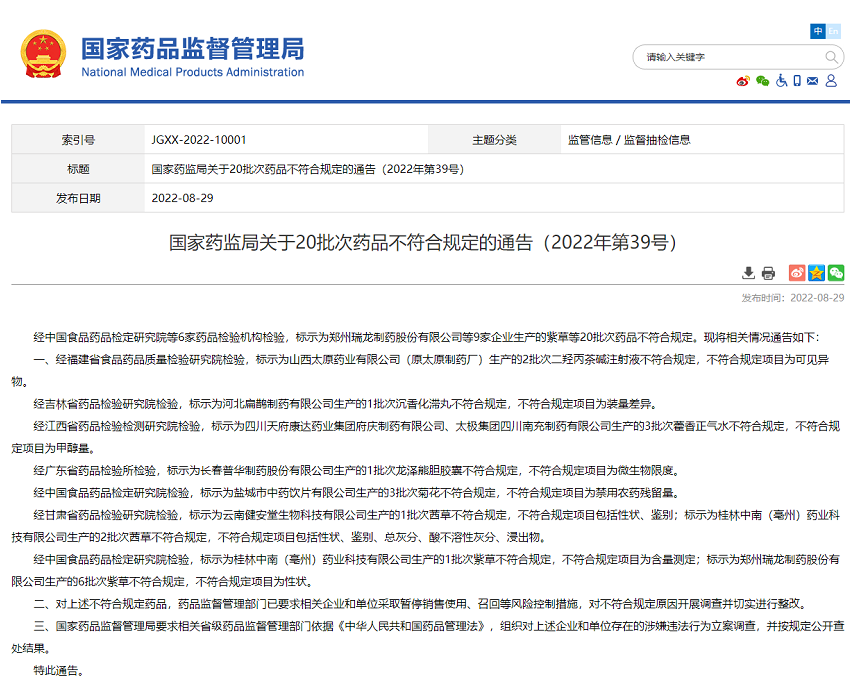
Task: Open the 监管信息 category link
Action: click(590, 140)
